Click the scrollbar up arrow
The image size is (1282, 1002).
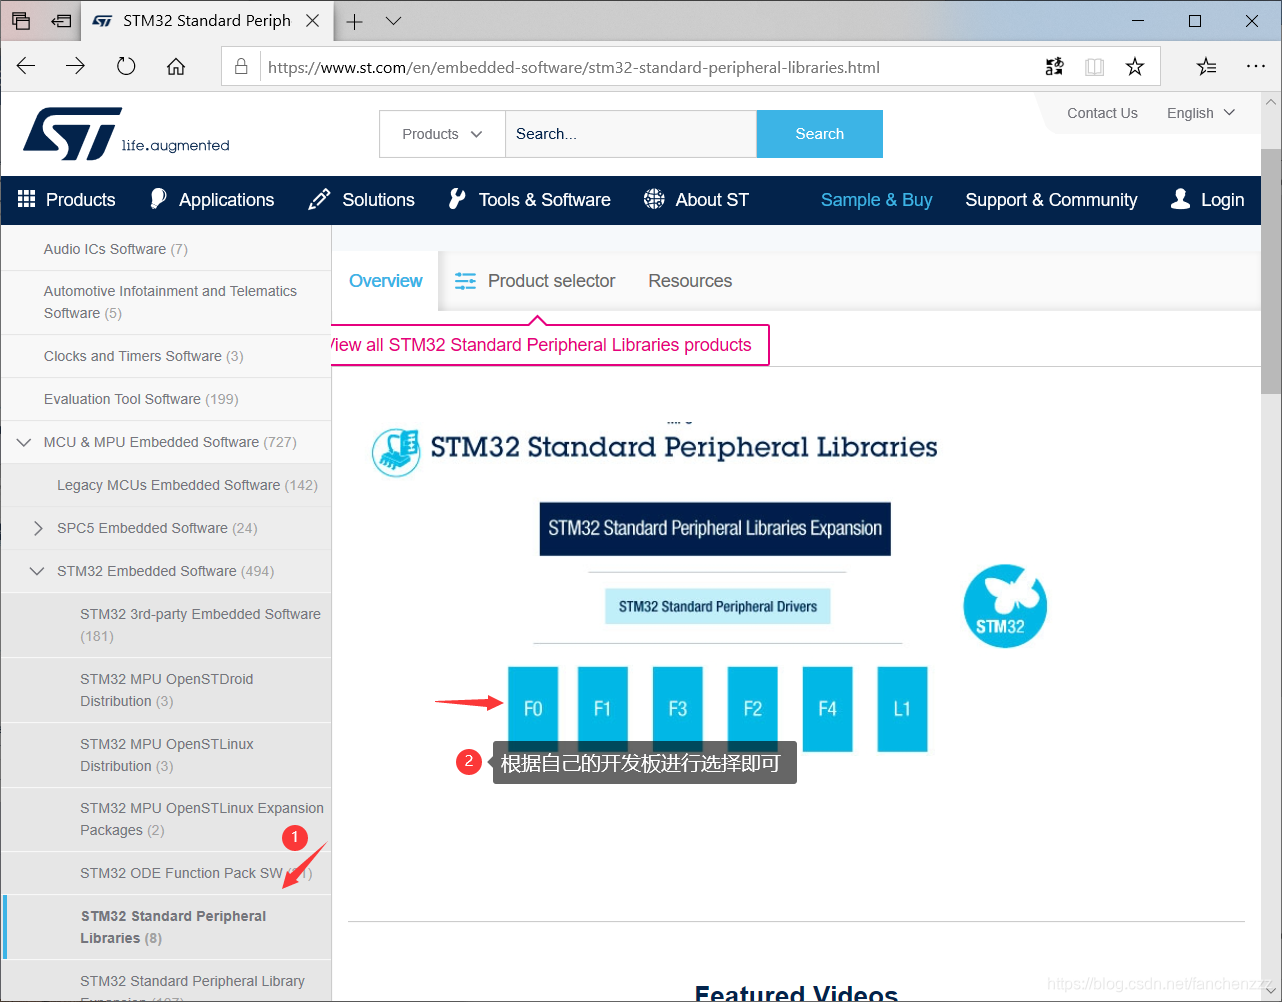click(1271, 102)
